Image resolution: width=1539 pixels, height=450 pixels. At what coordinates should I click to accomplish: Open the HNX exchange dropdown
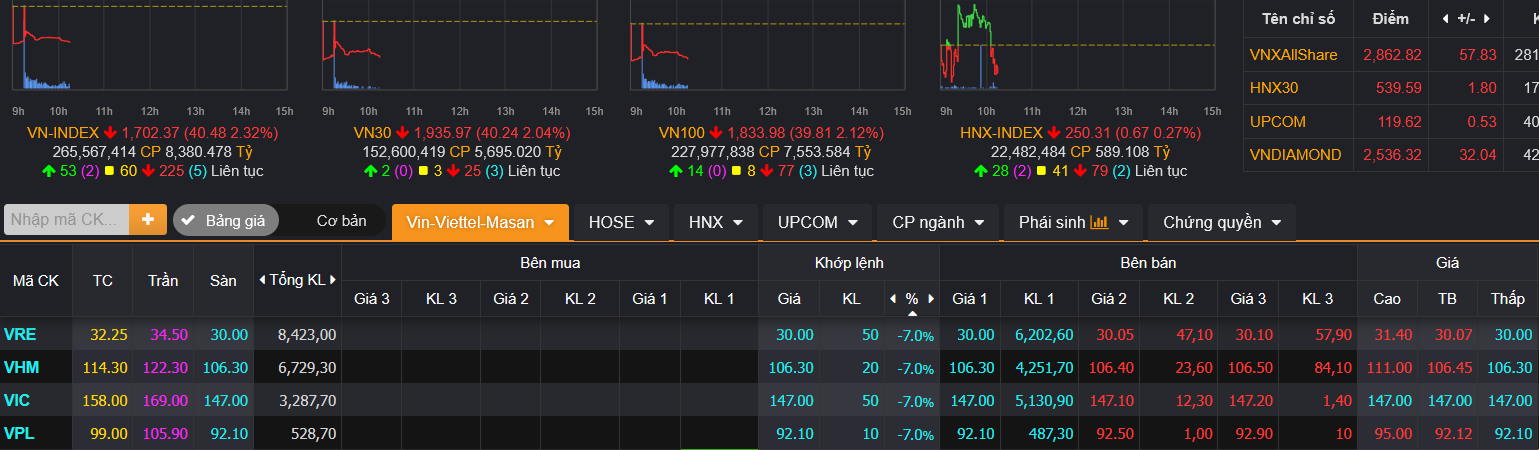click(715, 222)
